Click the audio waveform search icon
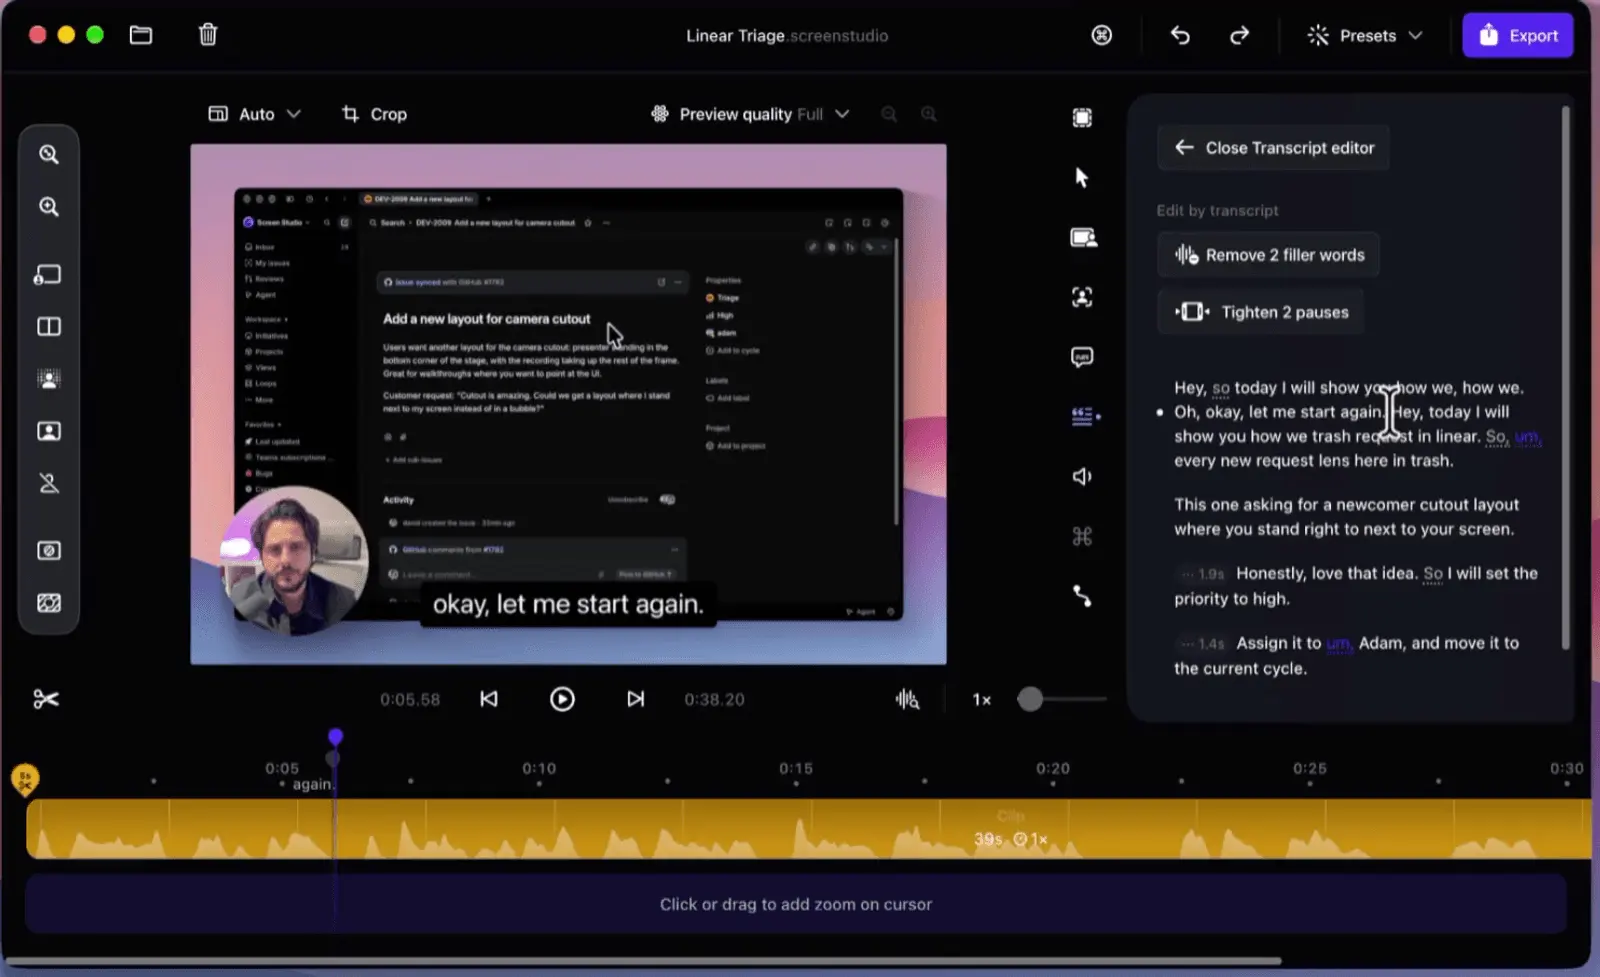Image resolution: width=1600 pixels, height=977 pixels. coord(907,699)
